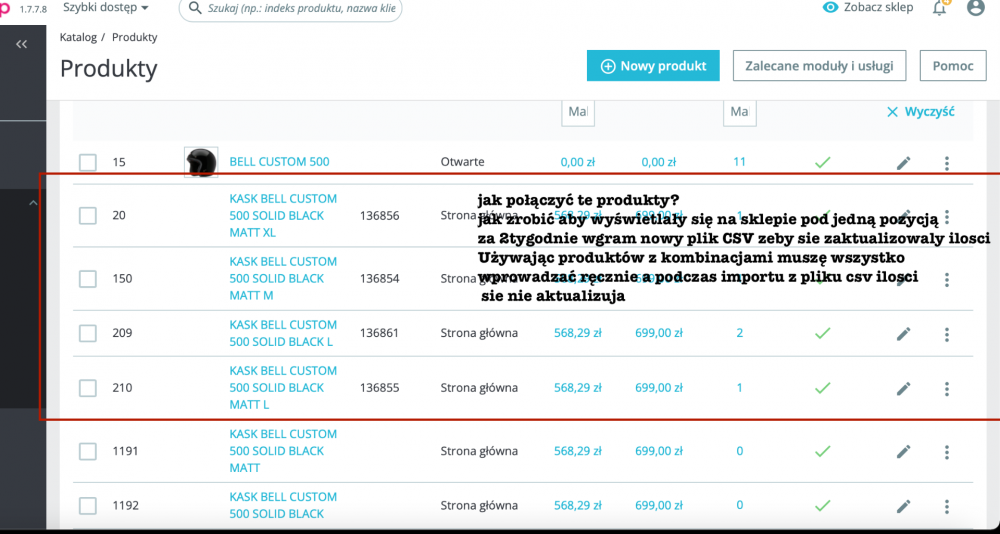The image size is (1000, 534).
Task: Select checkbox for product 1192
Action: (x=88, y=505)
